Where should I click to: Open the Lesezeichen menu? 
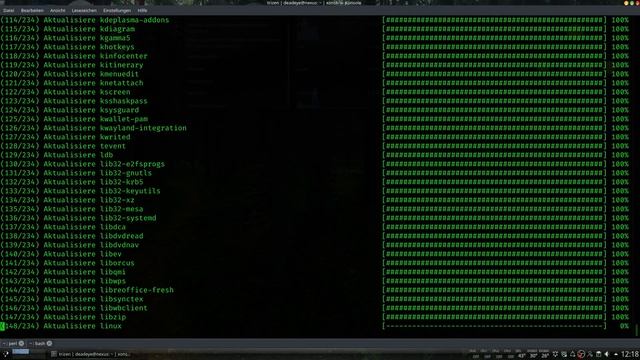[x=84, y=10]
